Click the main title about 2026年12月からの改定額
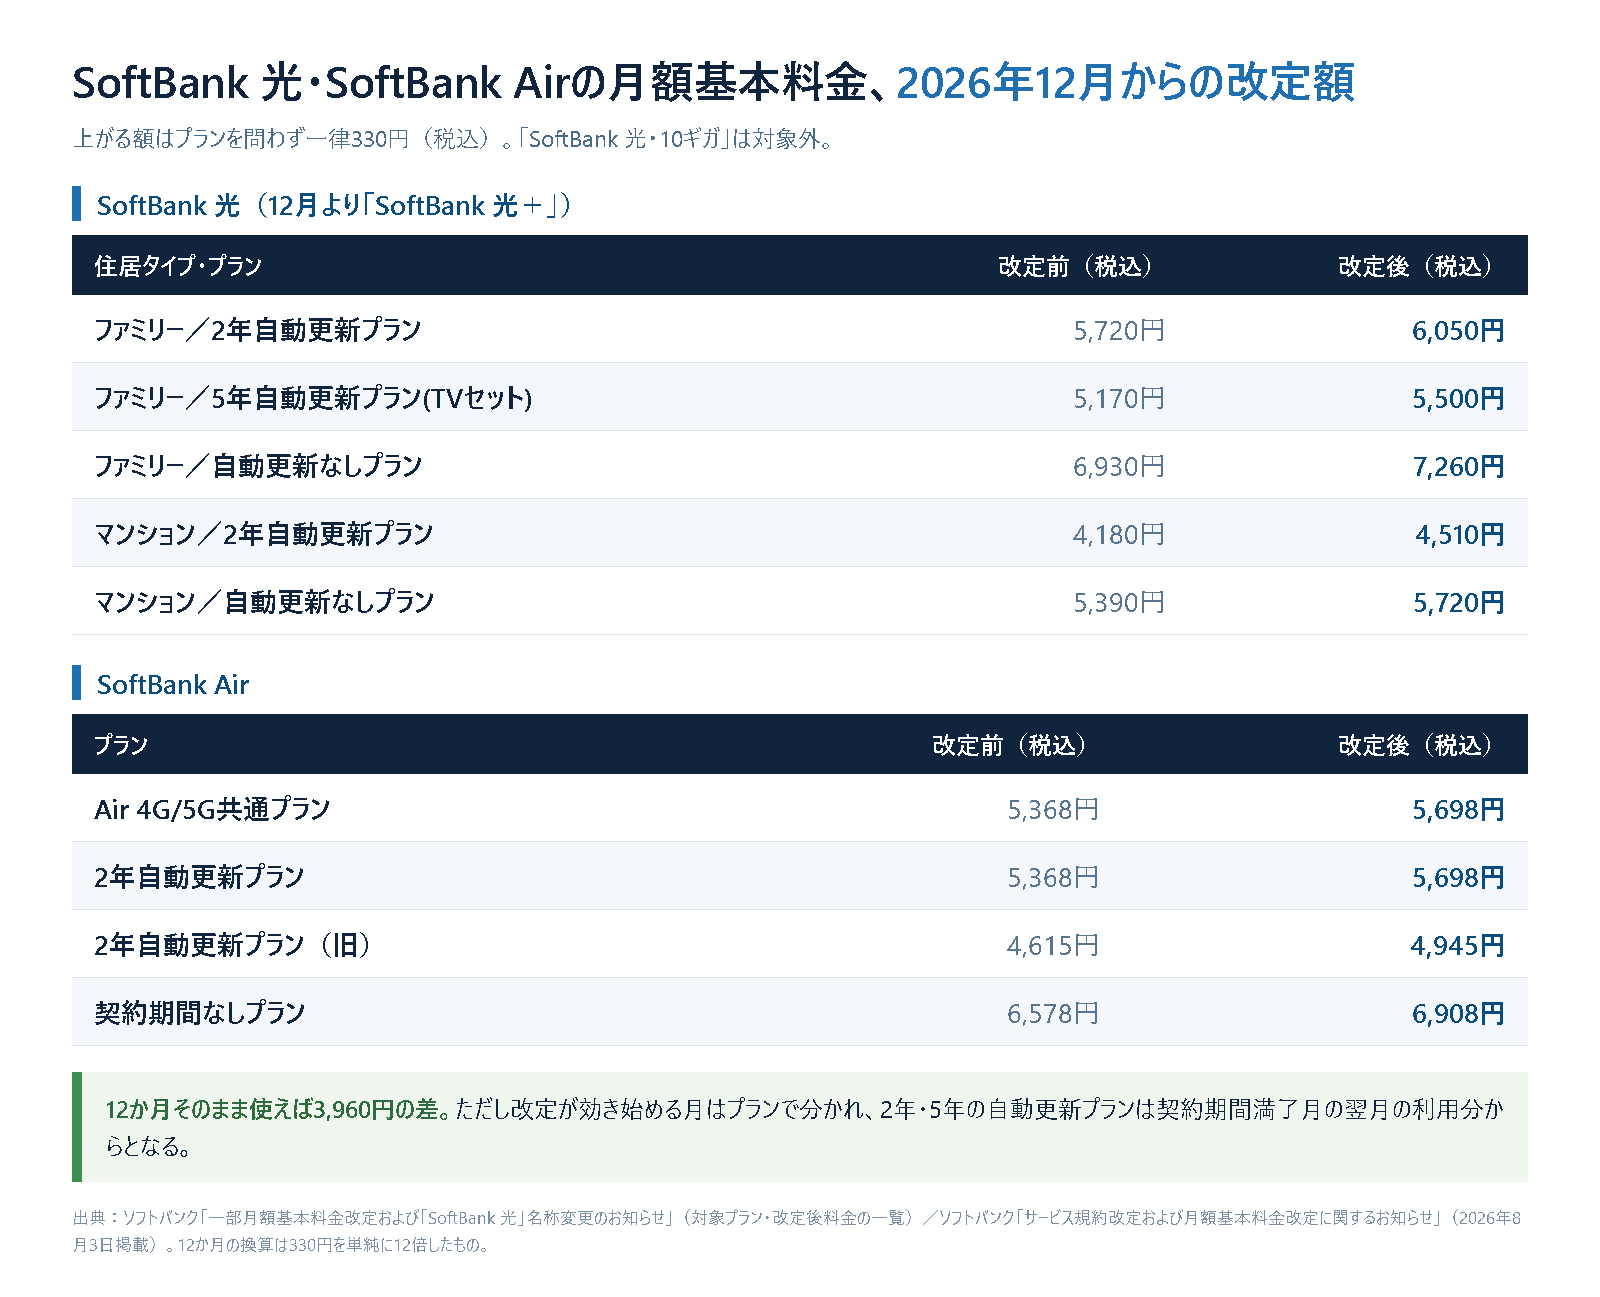Viewport: 1600px width, 1297px height. pyautogui.click(x=713, y=82)
